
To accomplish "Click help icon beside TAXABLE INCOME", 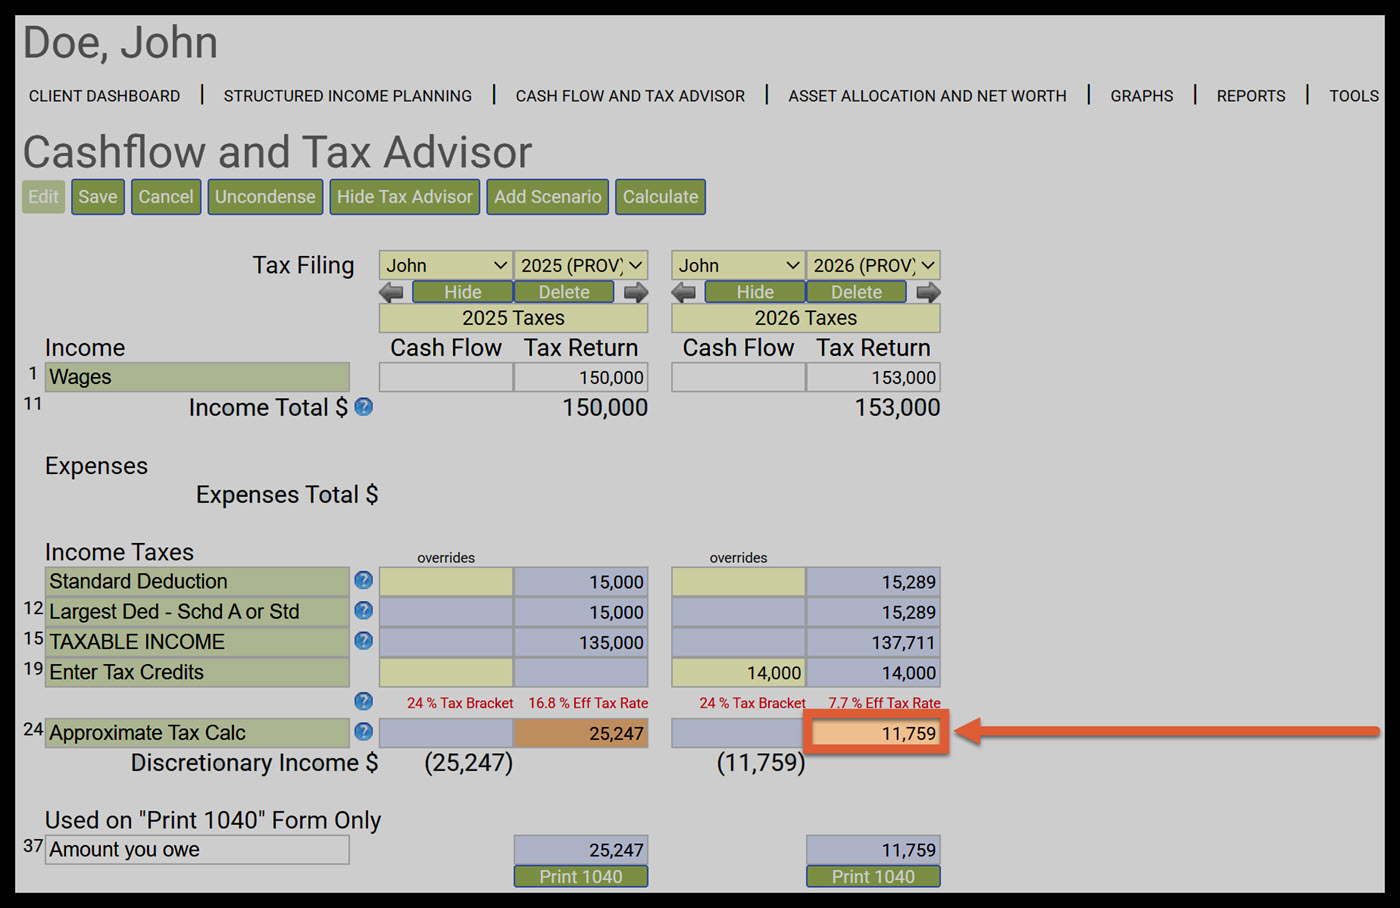I will point(364,640).
